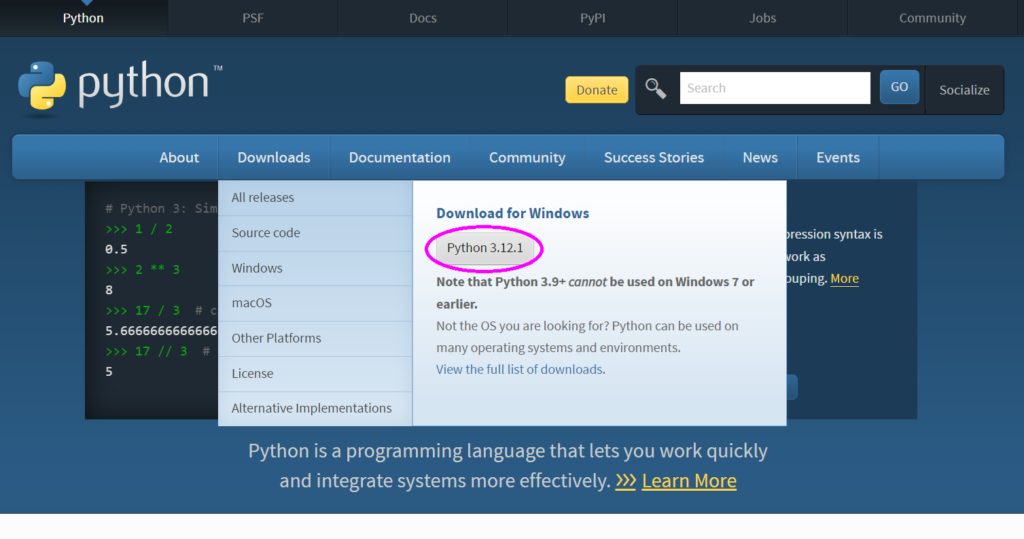Open the Downloads dropdown menu
Screen dimensions: 1024x539
point(274,157)
